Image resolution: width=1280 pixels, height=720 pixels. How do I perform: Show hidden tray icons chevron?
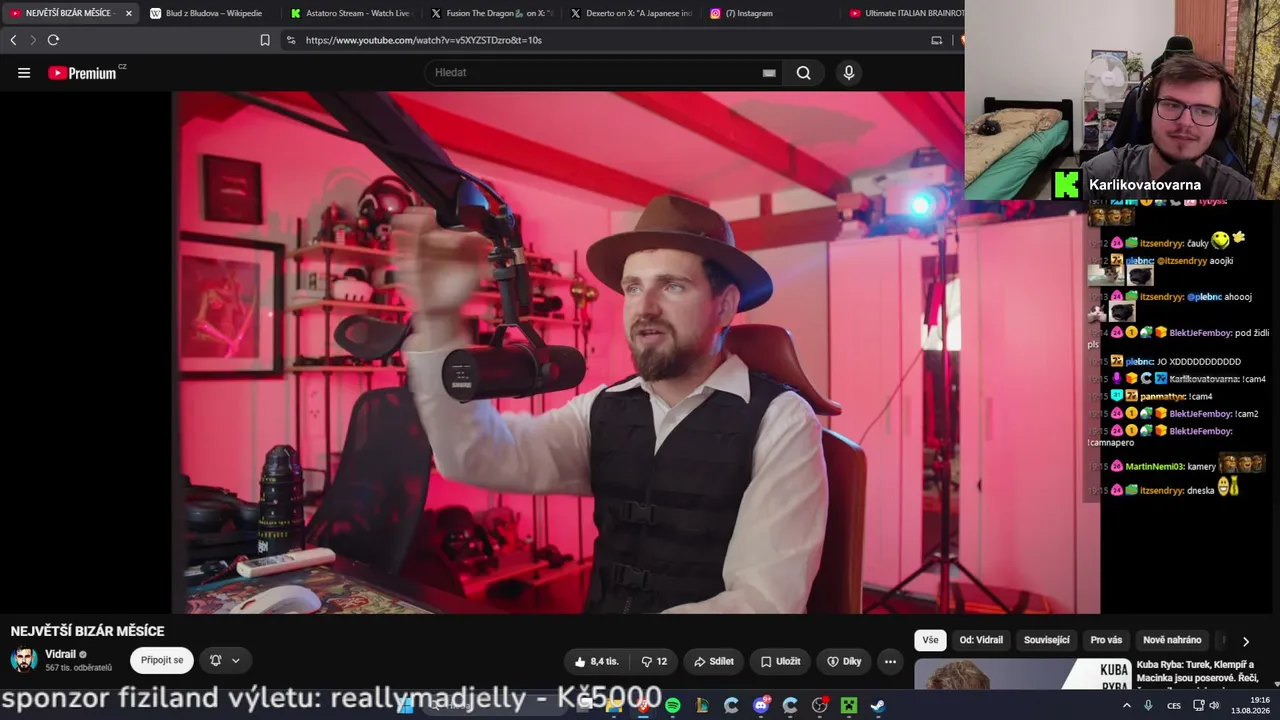1127,705
